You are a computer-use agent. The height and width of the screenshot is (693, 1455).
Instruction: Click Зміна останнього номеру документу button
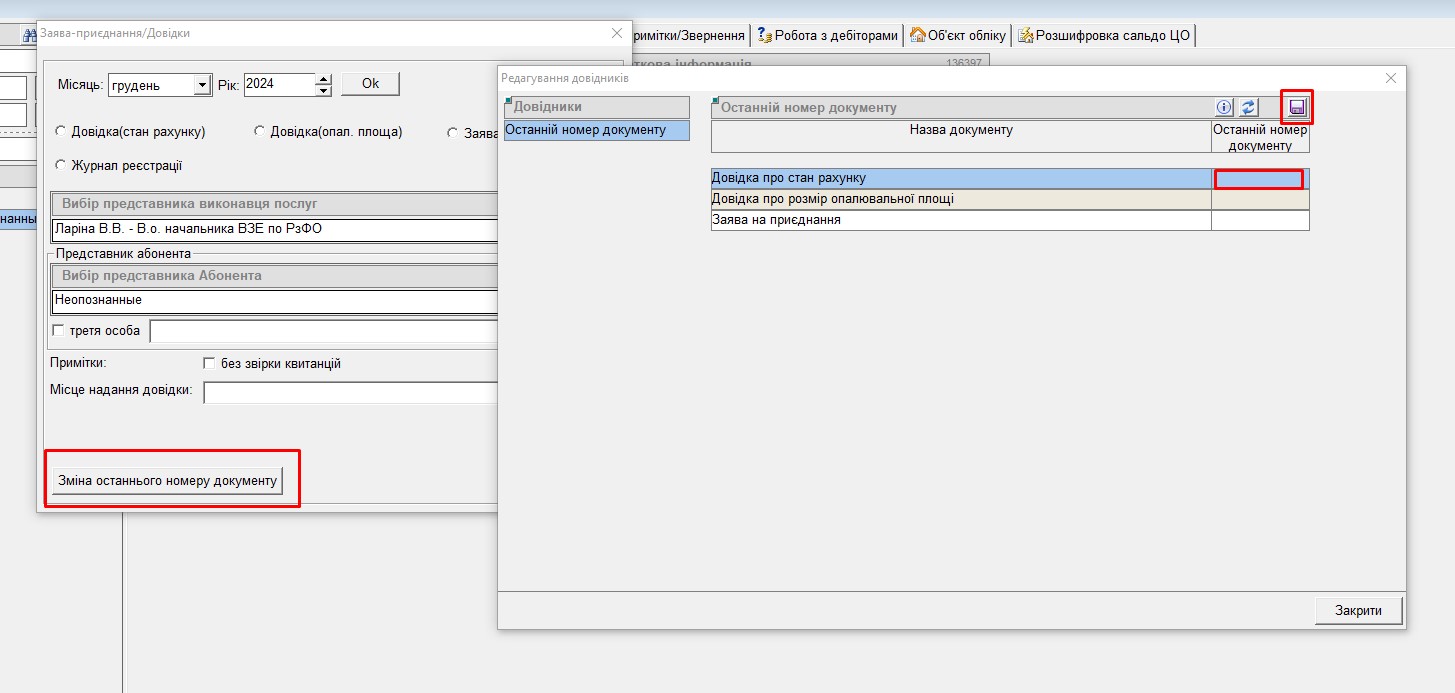click(x=167, y=480)
